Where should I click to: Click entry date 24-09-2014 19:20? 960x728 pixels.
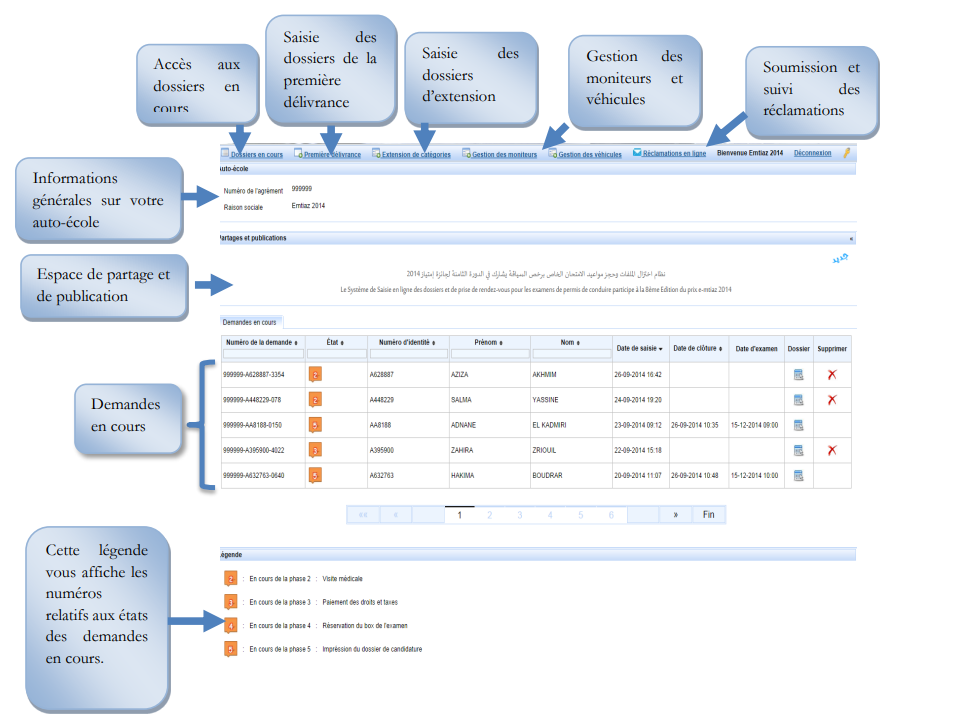pyautogui.click(x=638, y=400)
